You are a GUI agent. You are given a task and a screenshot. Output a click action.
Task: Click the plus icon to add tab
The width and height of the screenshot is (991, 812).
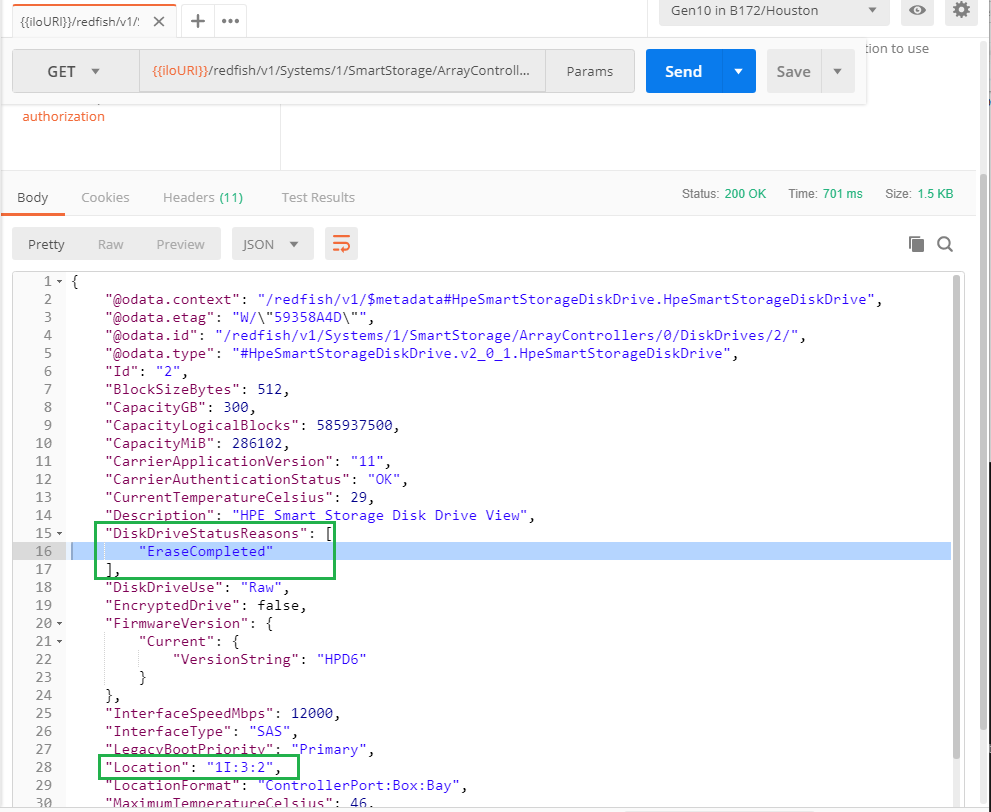pos(198,21)
